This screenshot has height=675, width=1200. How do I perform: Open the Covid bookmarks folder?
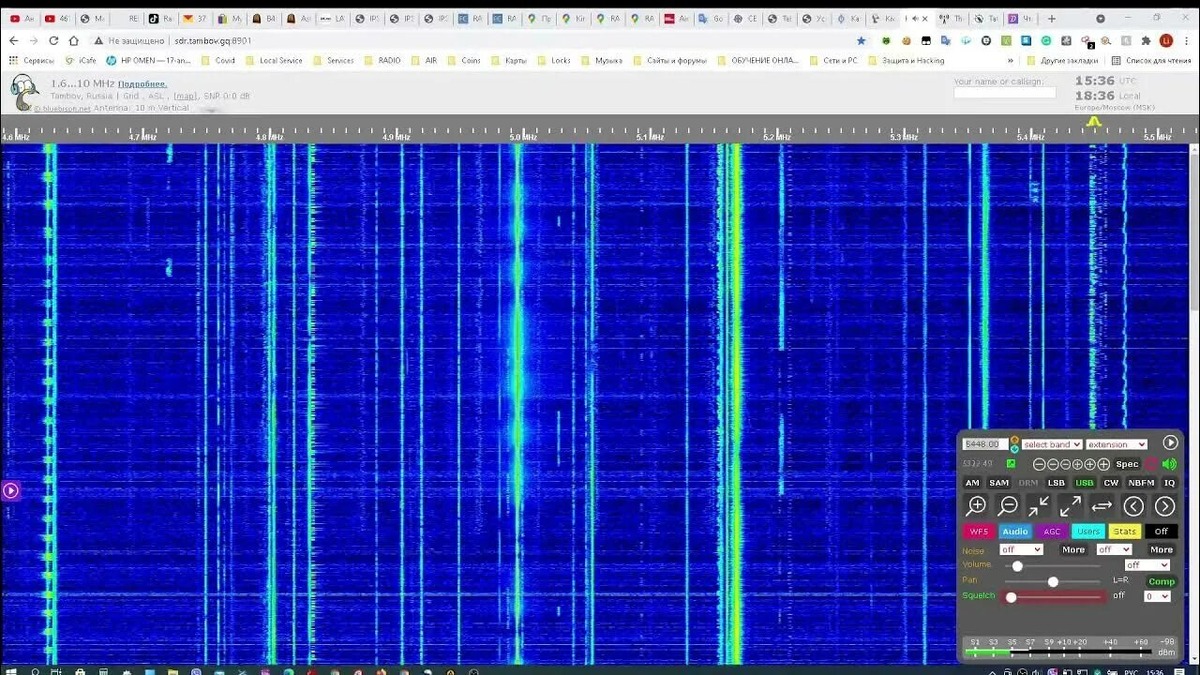pyautogui.click(x=218, y=60)
